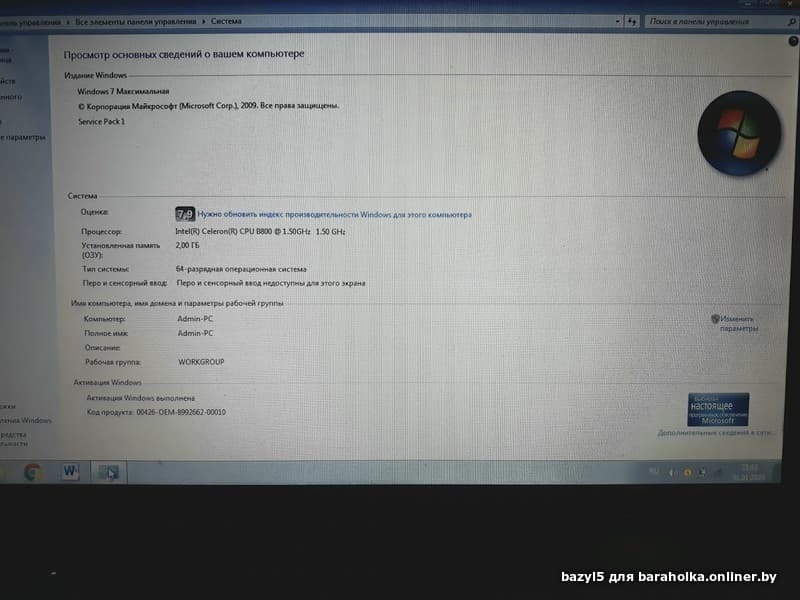Select 'Активация Windows выполнена' text
This screenshot has height=600, width=800.
(x=140, y=398)
